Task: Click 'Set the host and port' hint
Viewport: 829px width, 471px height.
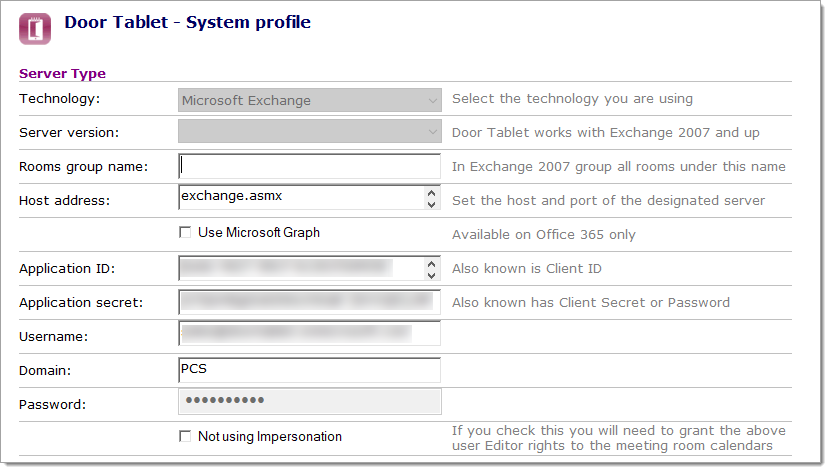Action: [x=609, y=201]
